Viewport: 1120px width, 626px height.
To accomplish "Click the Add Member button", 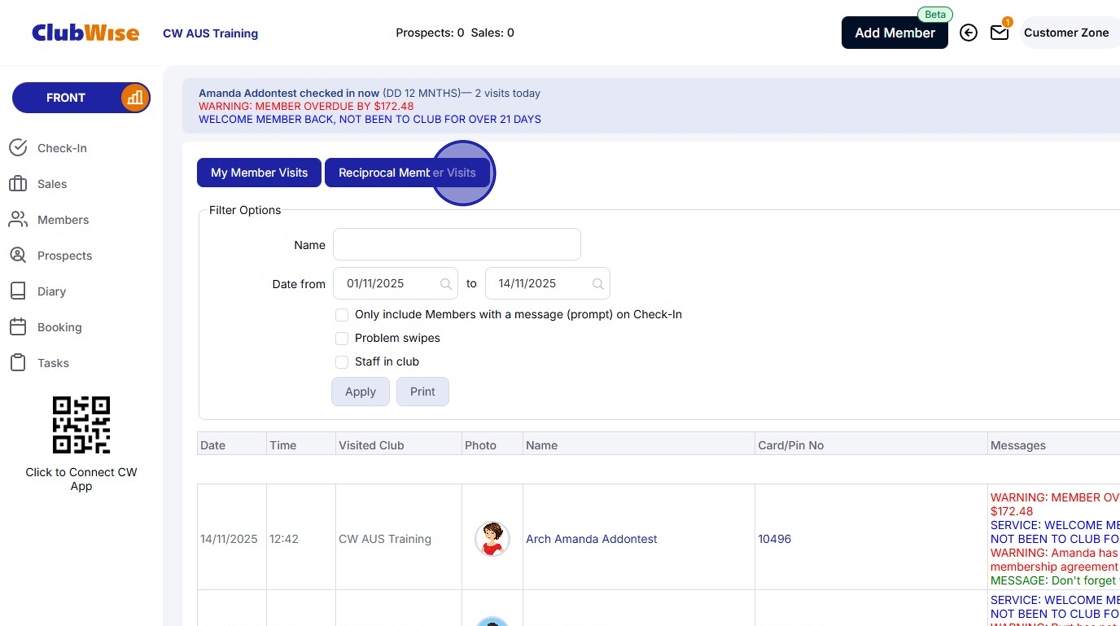I will pyautogui.click(x=894, y=33).
